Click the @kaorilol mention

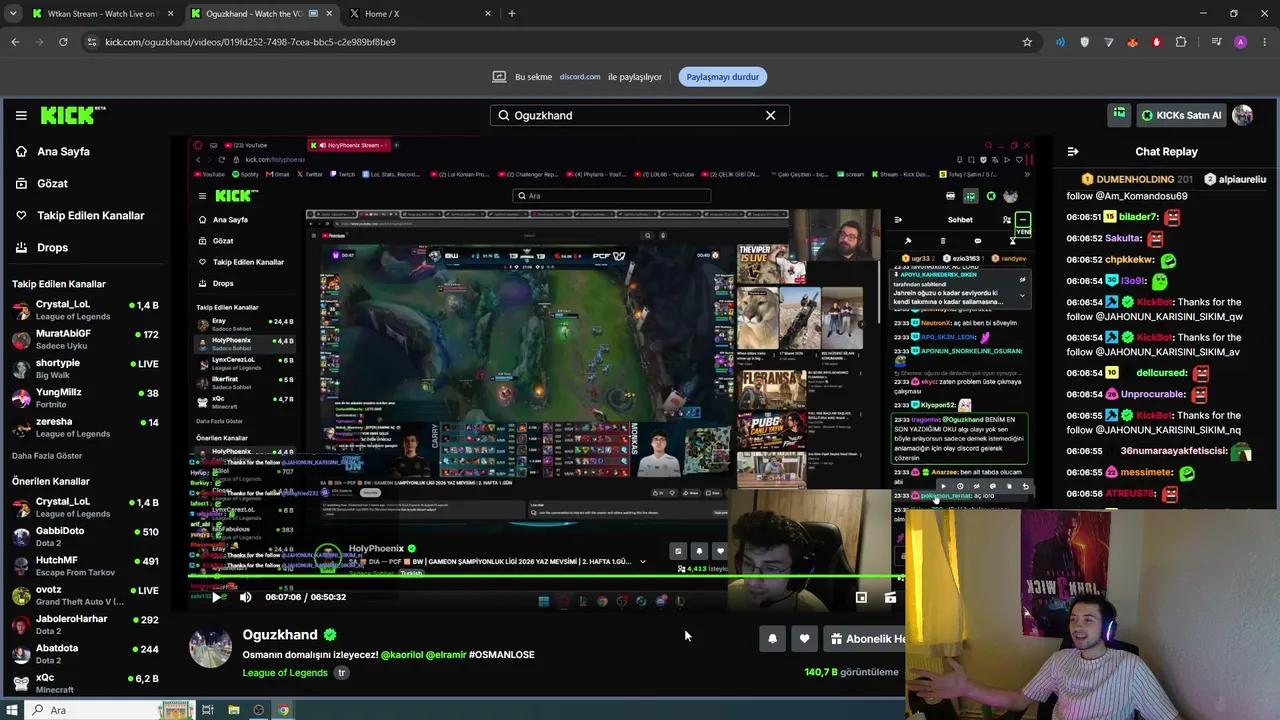tap(401, 654)
